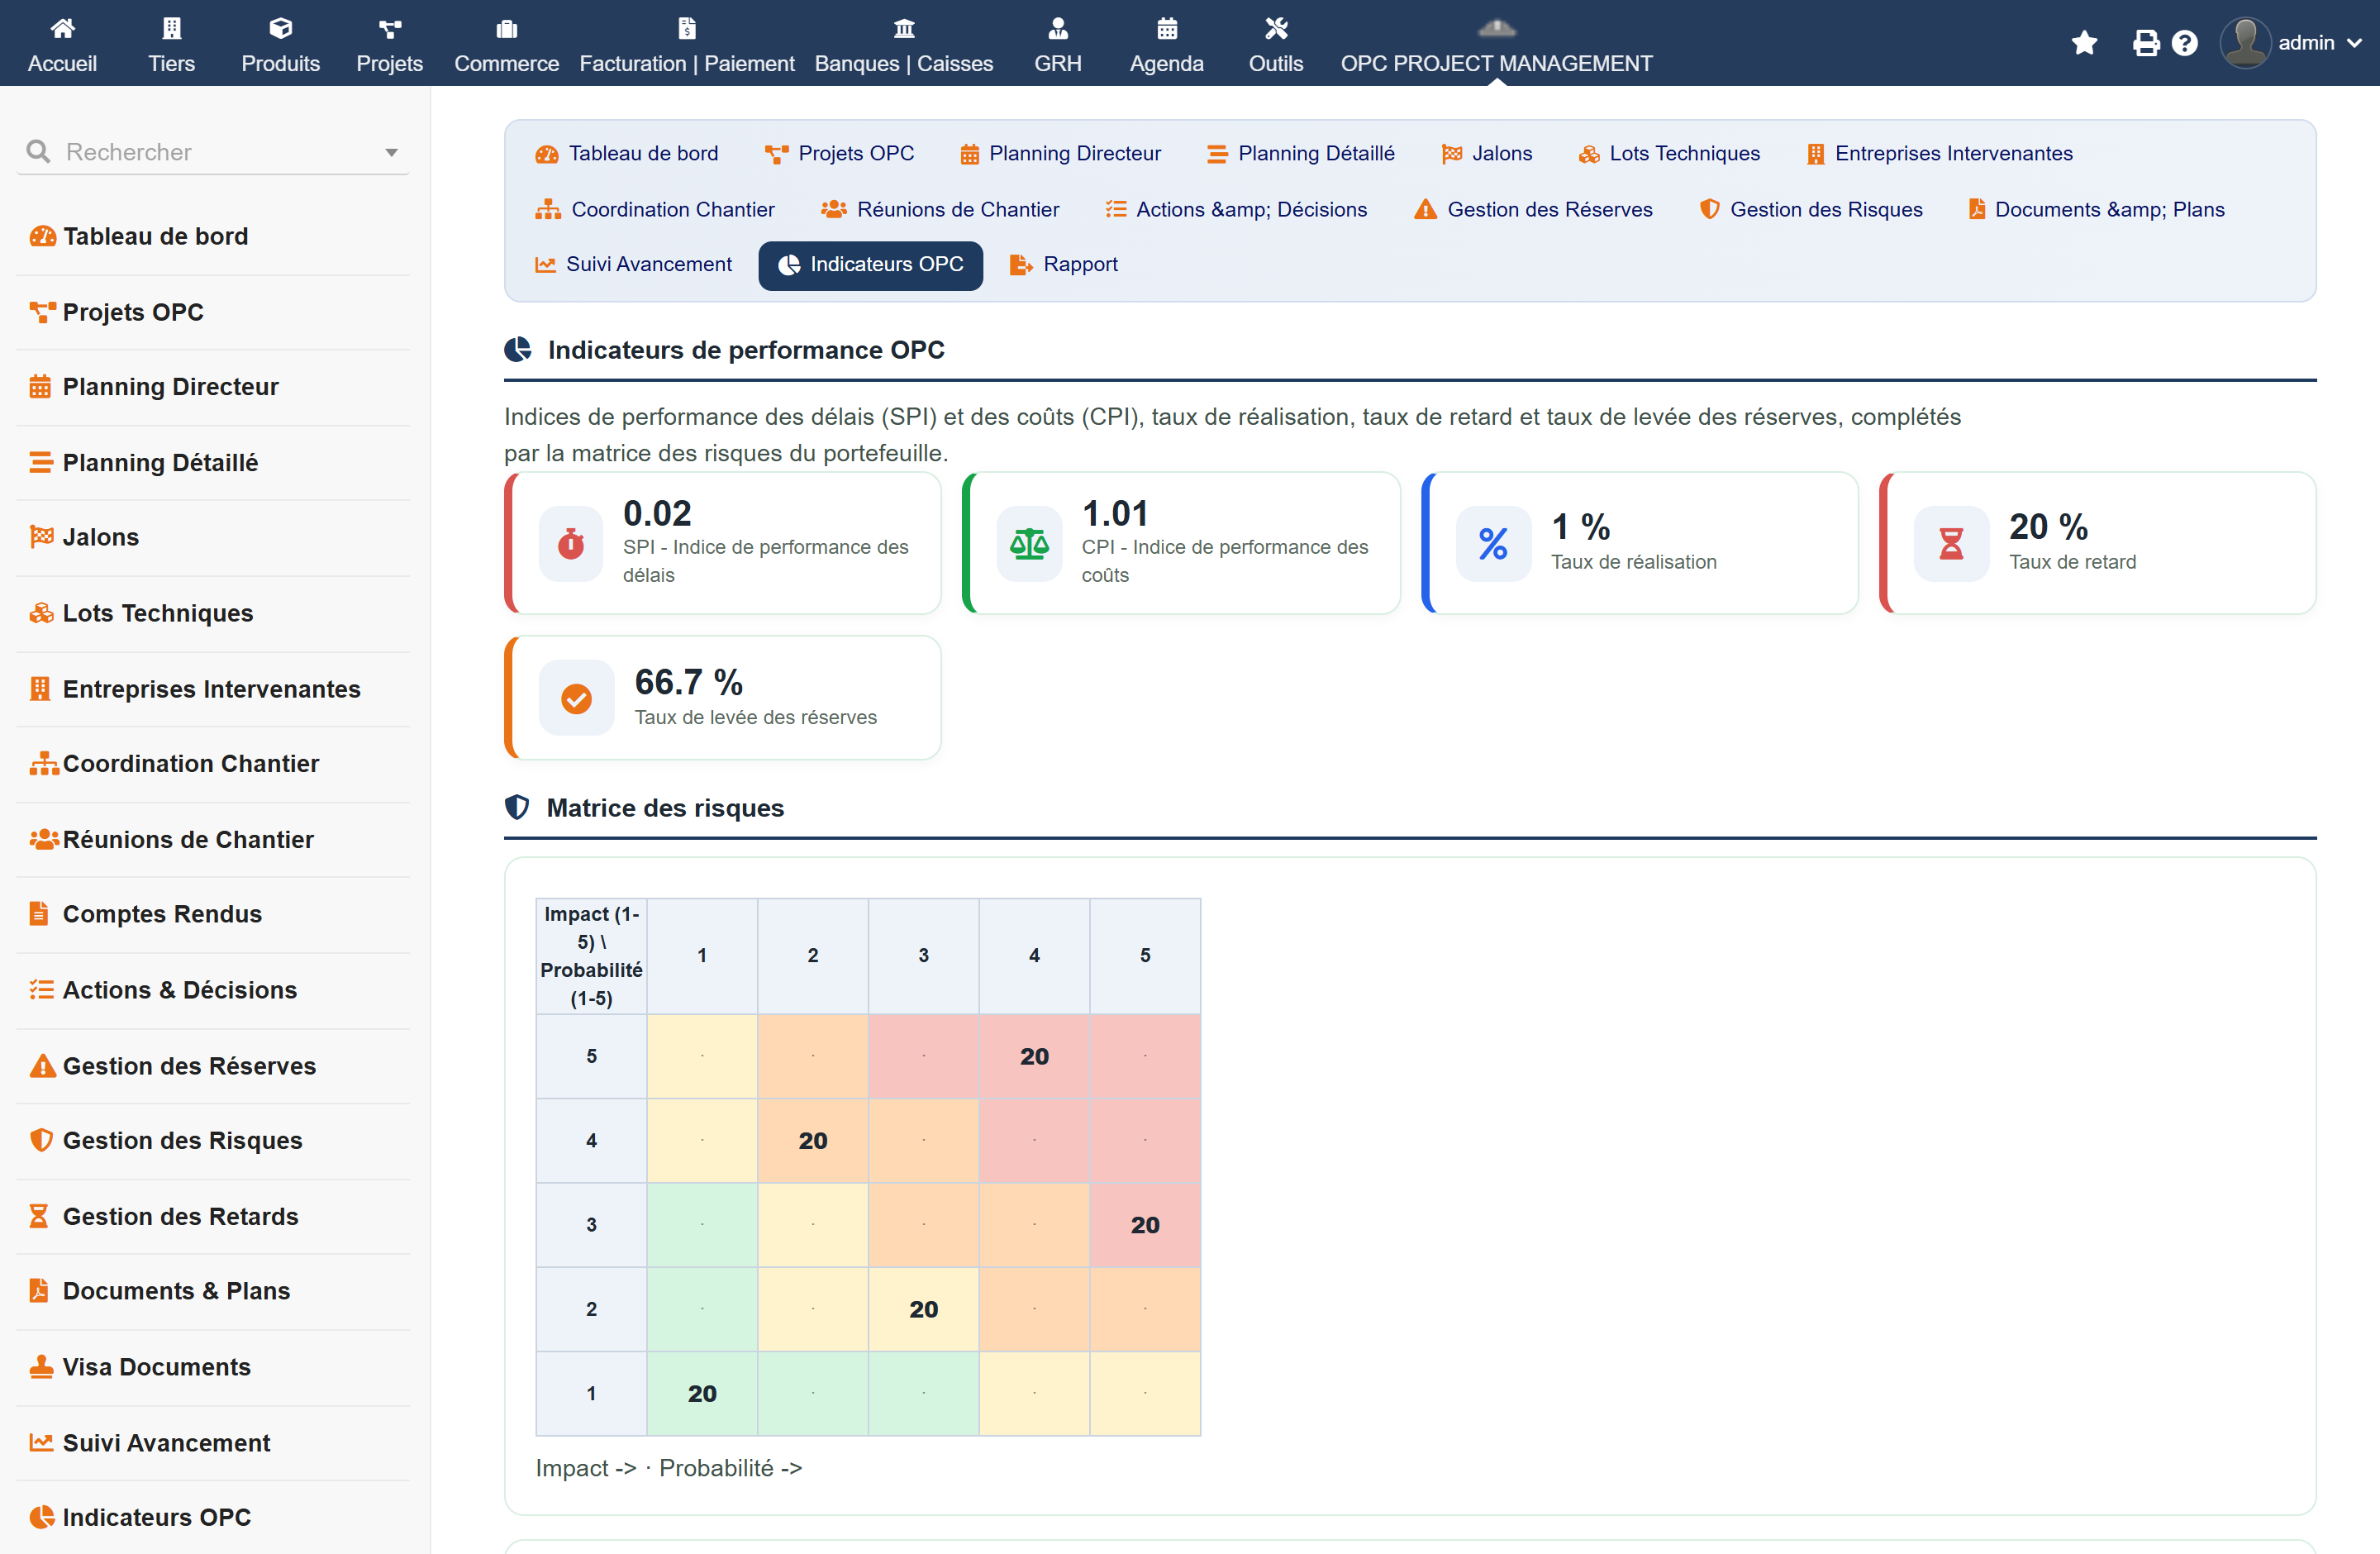Click the GRH top menu icon

point(1058,28)
